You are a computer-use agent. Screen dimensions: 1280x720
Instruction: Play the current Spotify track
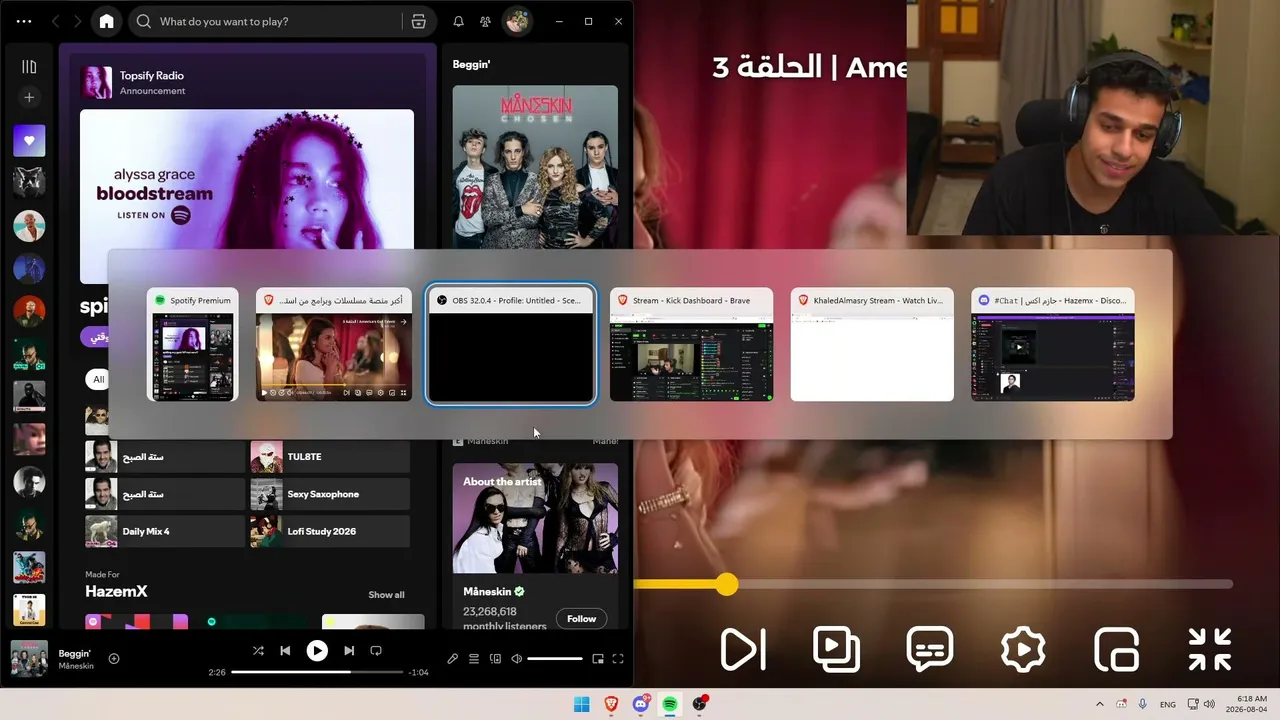pyautogui.click(x=317, y=651)
